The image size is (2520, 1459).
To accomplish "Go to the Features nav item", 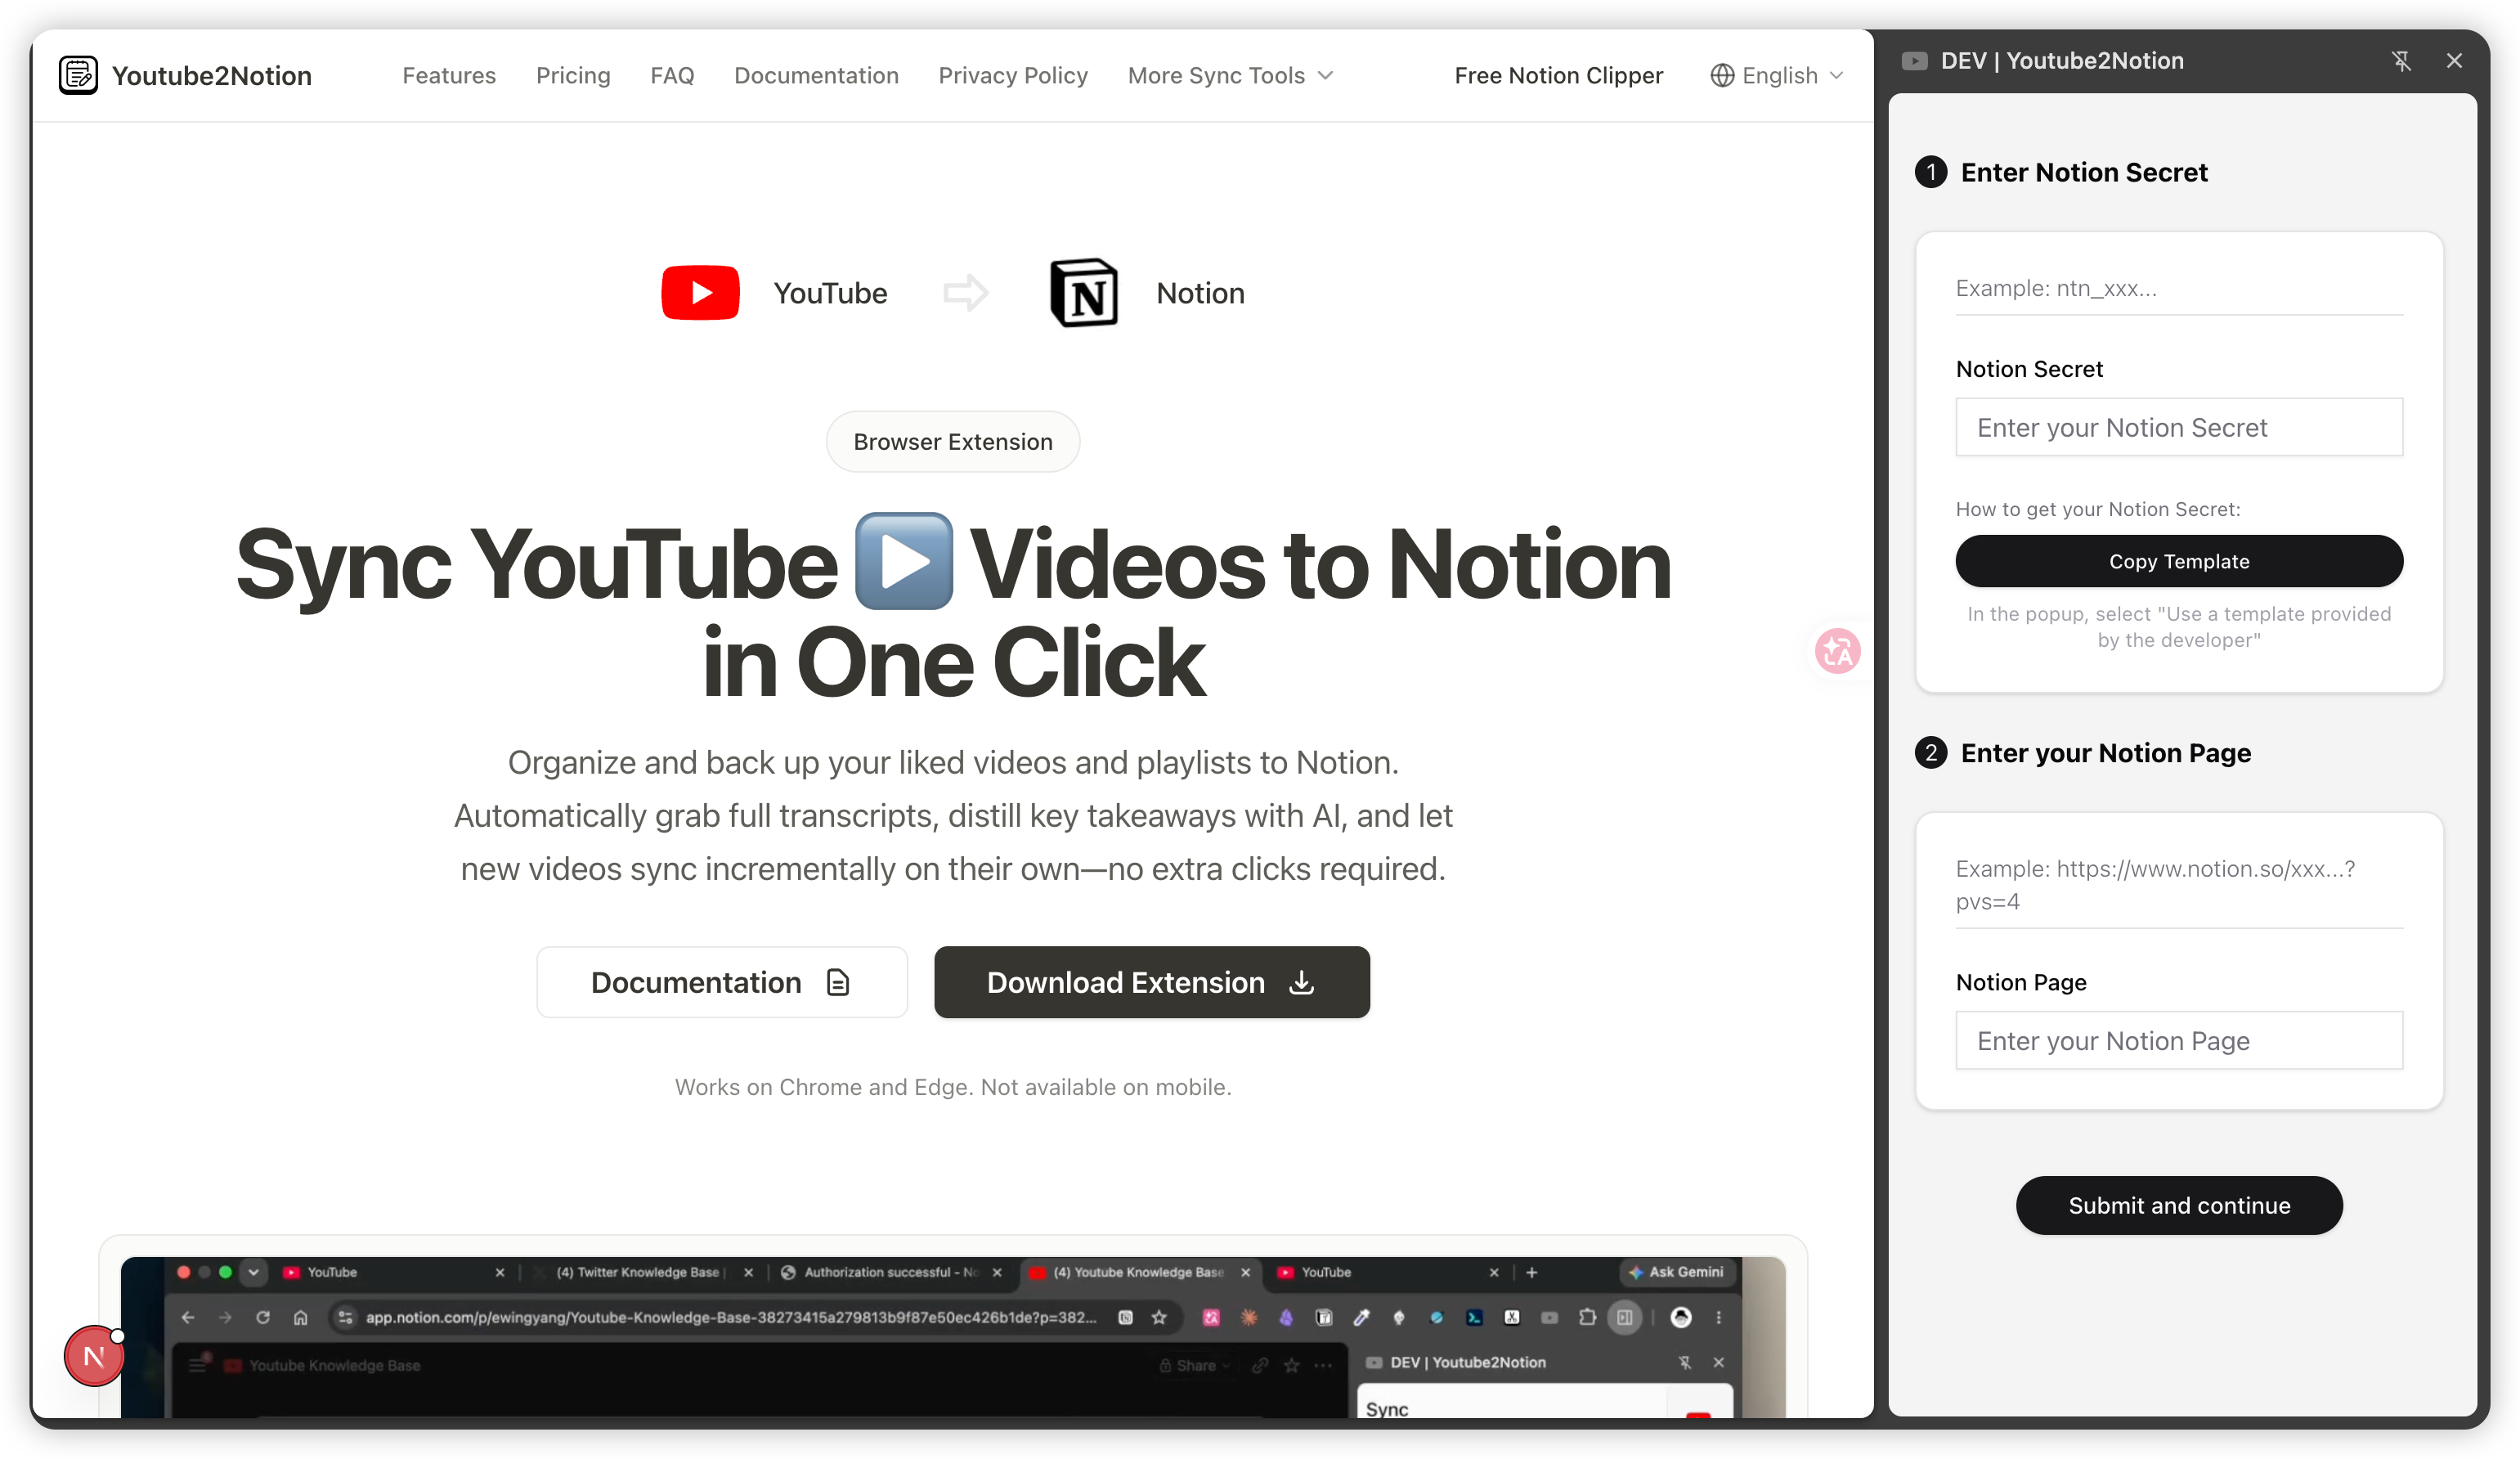I will (449, 75).
